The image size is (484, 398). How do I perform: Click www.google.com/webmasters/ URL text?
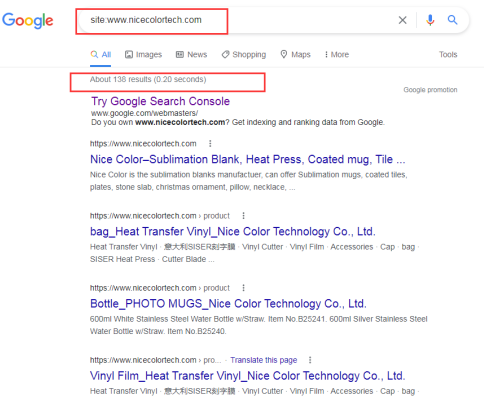tap(145, 113)
